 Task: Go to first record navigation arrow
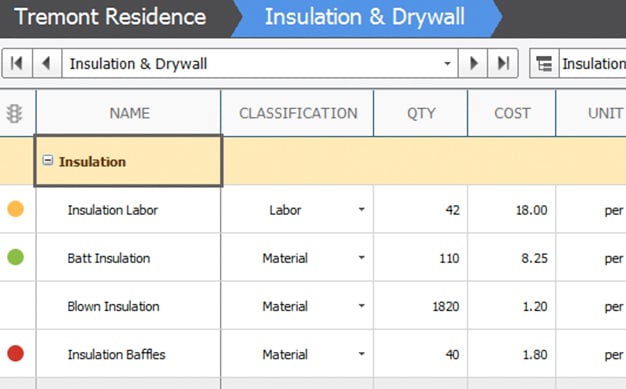[x=17, y=63]
